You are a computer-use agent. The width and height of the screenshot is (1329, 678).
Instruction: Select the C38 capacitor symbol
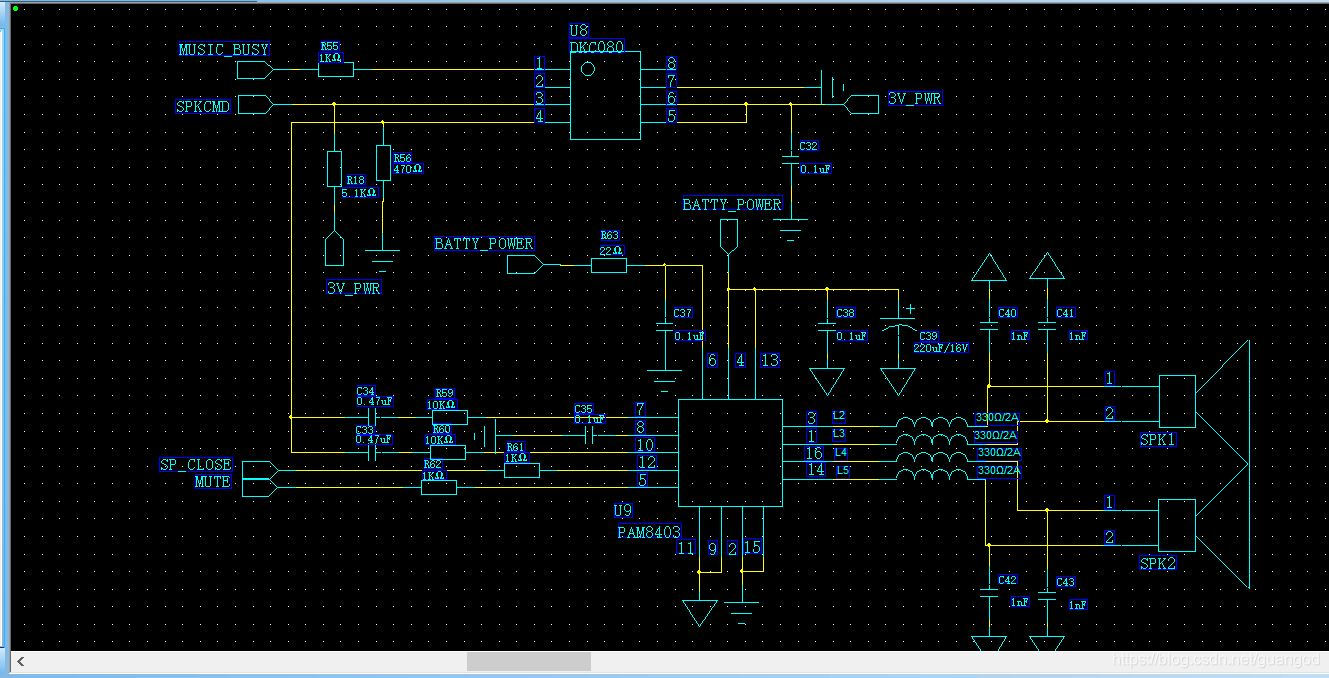[827, 327]
